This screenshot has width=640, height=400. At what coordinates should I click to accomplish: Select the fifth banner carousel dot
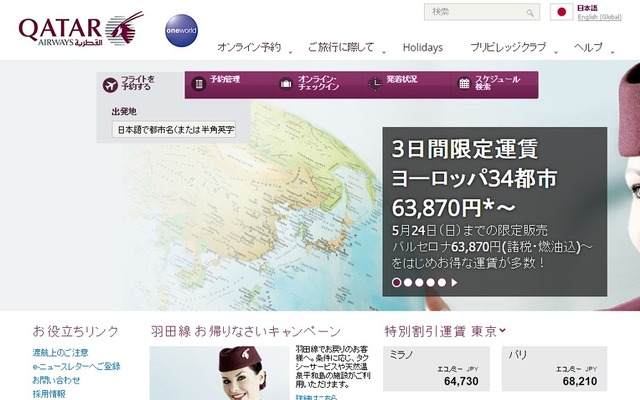point(442,282)
